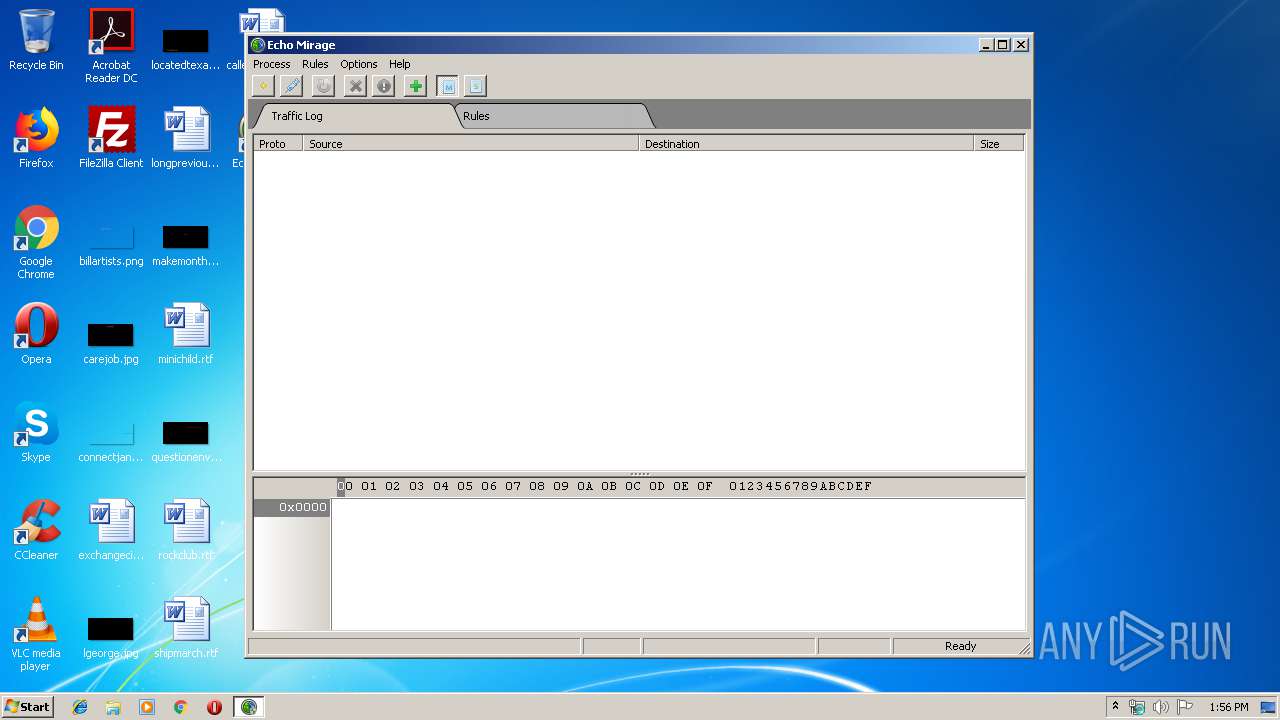Select the billartists.png file
Screen dimensions: 1280x720
[x=111, y=243]
